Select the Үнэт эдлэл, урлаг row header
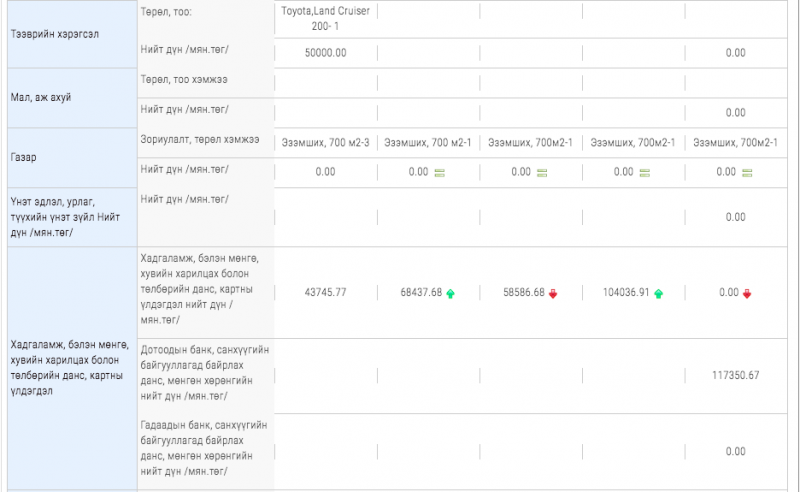The width and height of the screenshot is (800, 492). 69,216
